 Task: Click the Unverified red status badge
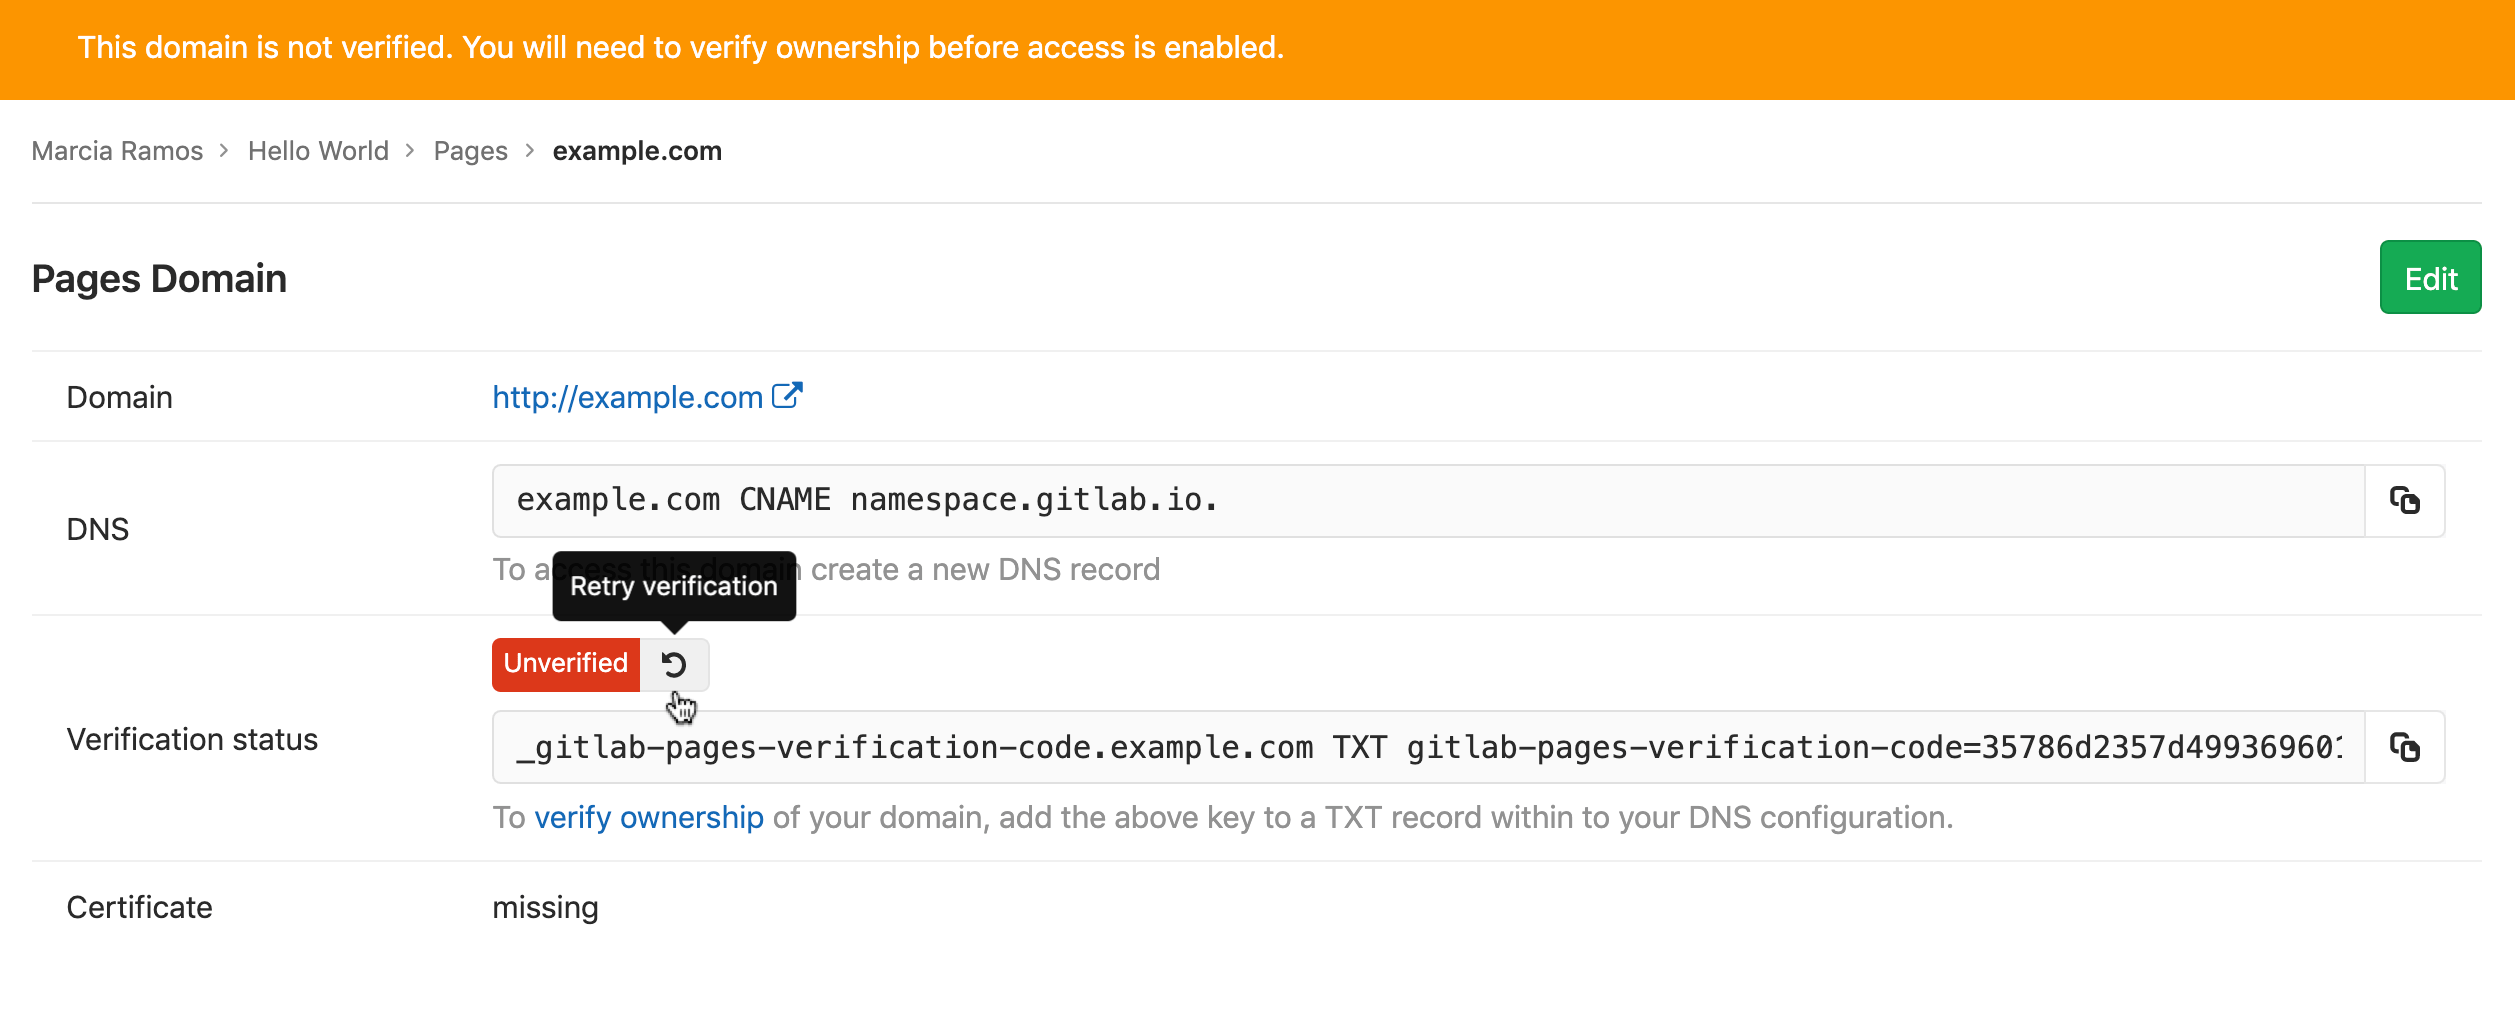pyautogui.click(x=566, y=663)
